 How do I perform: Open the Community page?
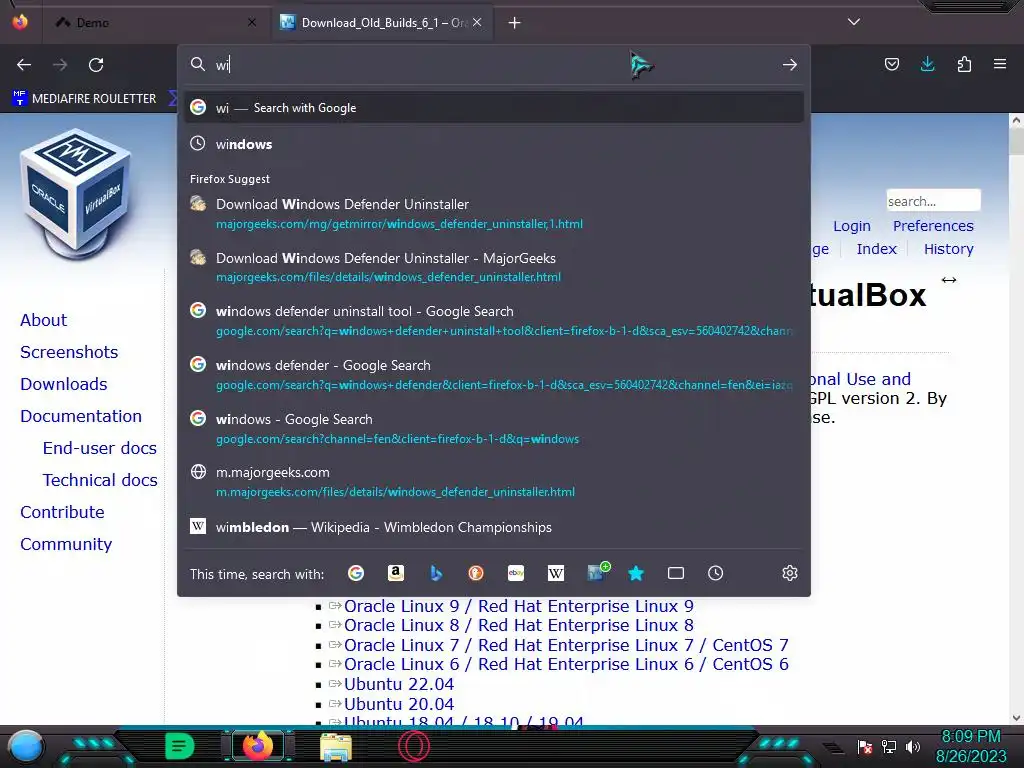coord(66,544)
